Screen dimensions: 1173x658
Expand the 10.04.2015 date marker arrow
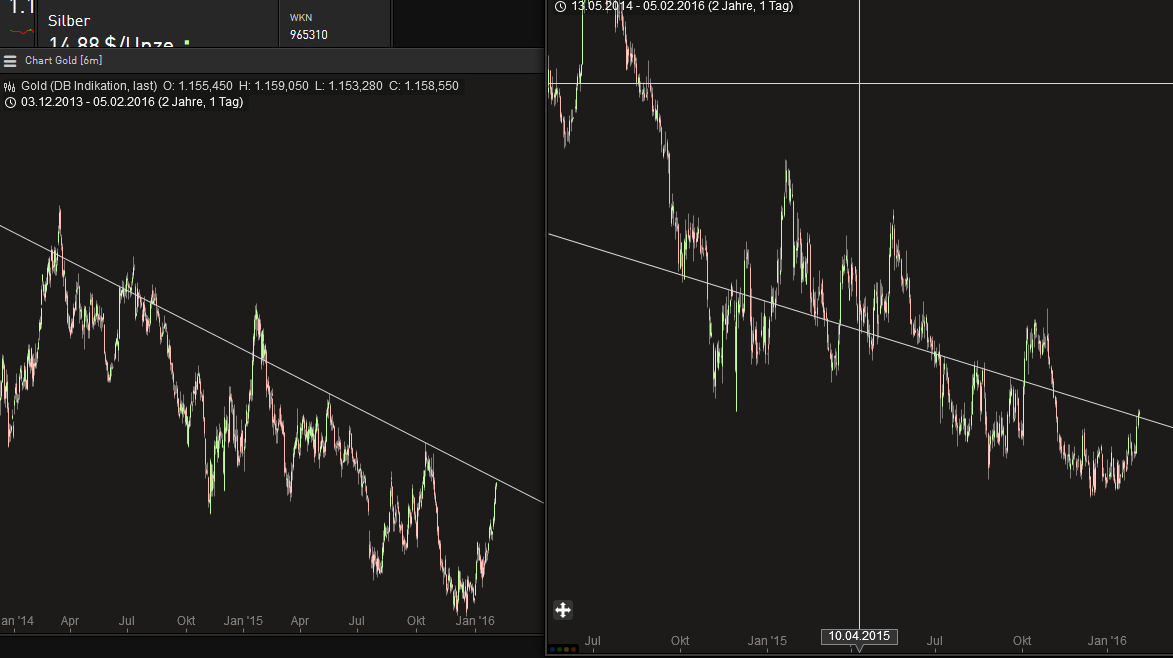coord(858,647)
